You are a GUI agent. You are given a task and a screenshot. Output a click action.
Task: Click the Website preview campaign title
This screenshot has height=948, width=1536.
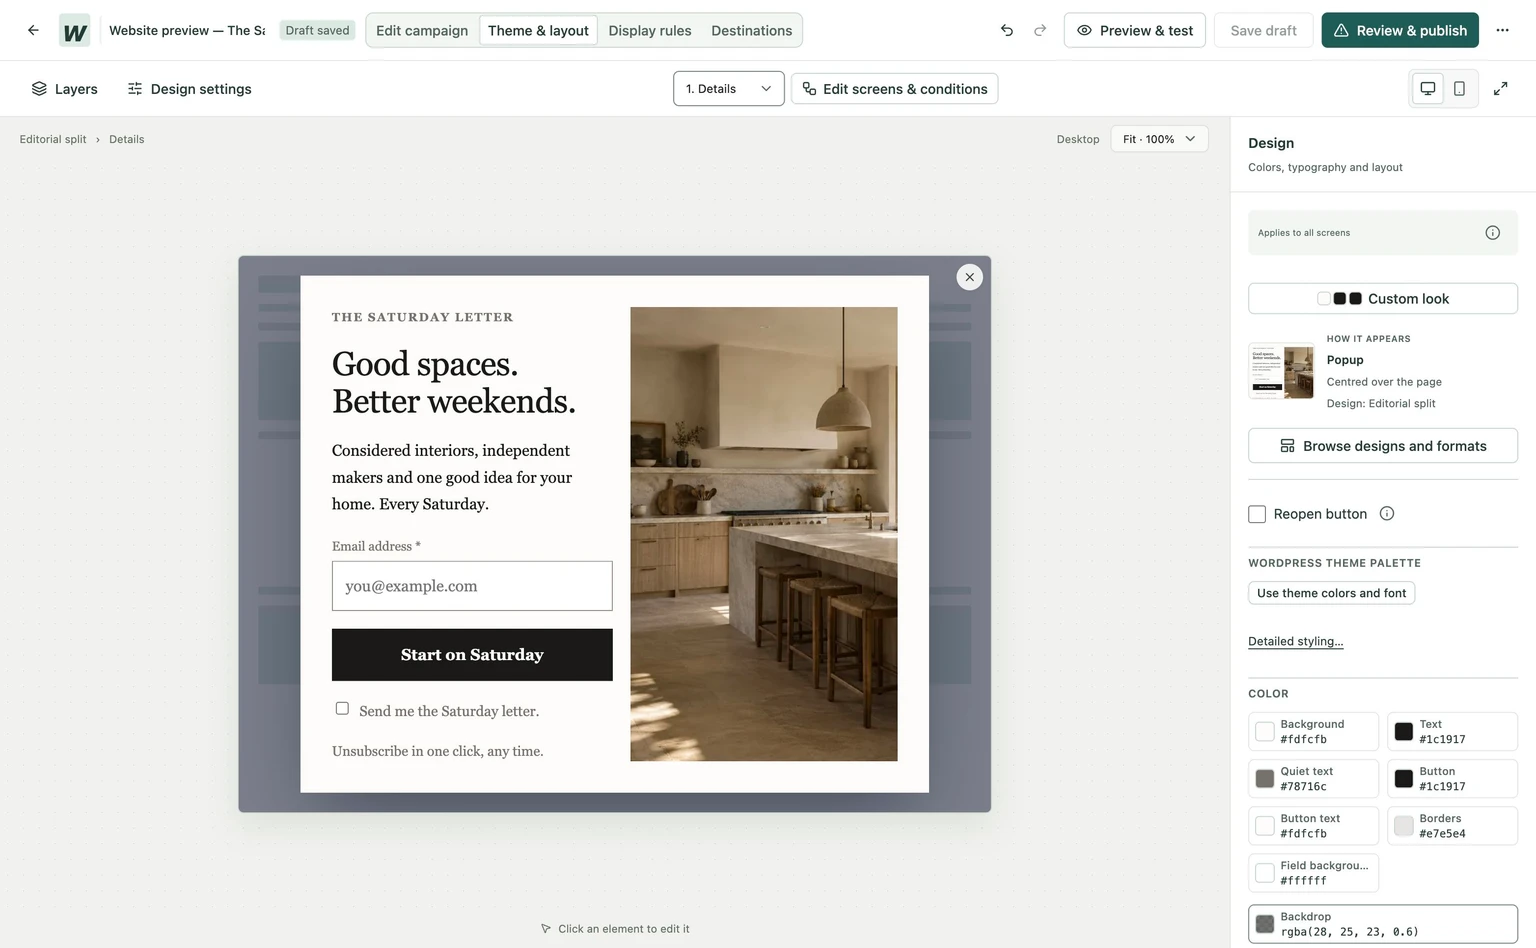[x=187, y=30]
